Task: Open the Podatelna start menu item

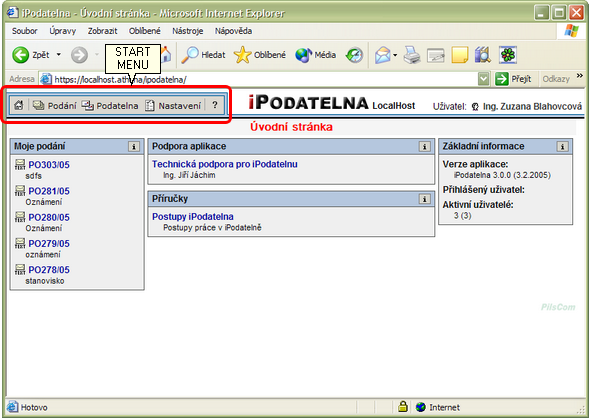Action: (x=110, y=106)
